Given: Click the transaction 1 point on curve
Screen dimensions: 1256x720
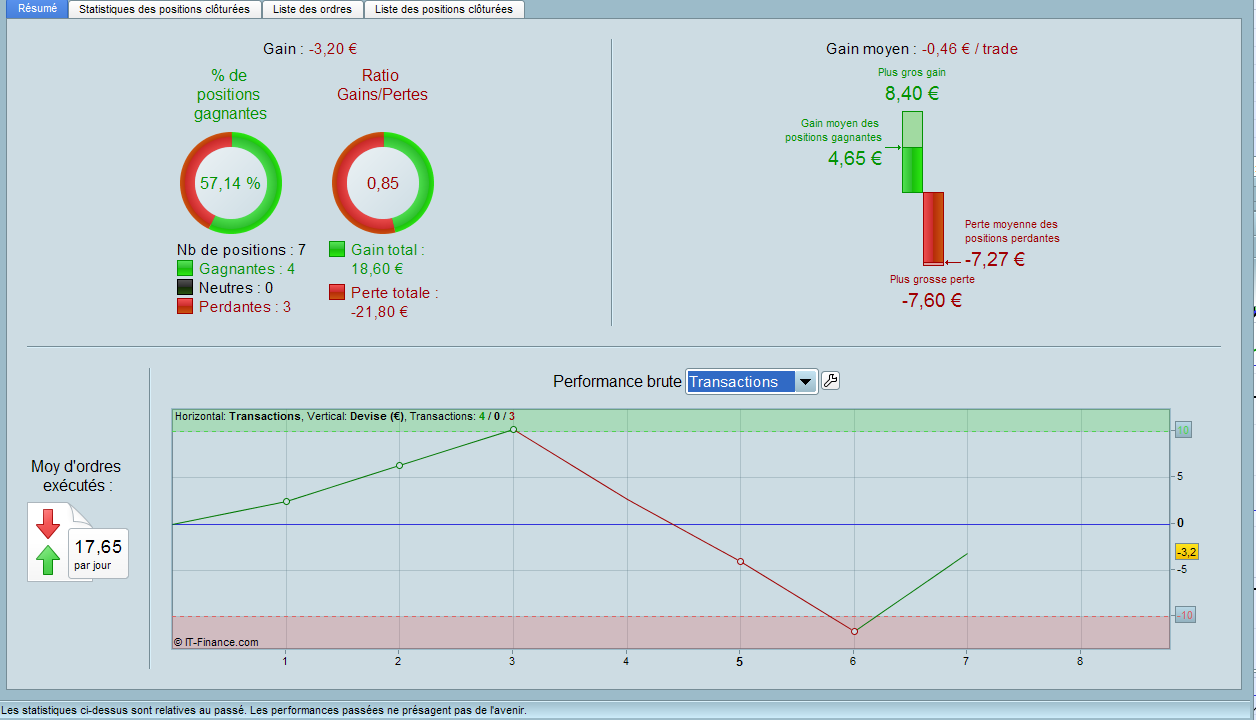Looking at the screenshot, I should (286, 501).
